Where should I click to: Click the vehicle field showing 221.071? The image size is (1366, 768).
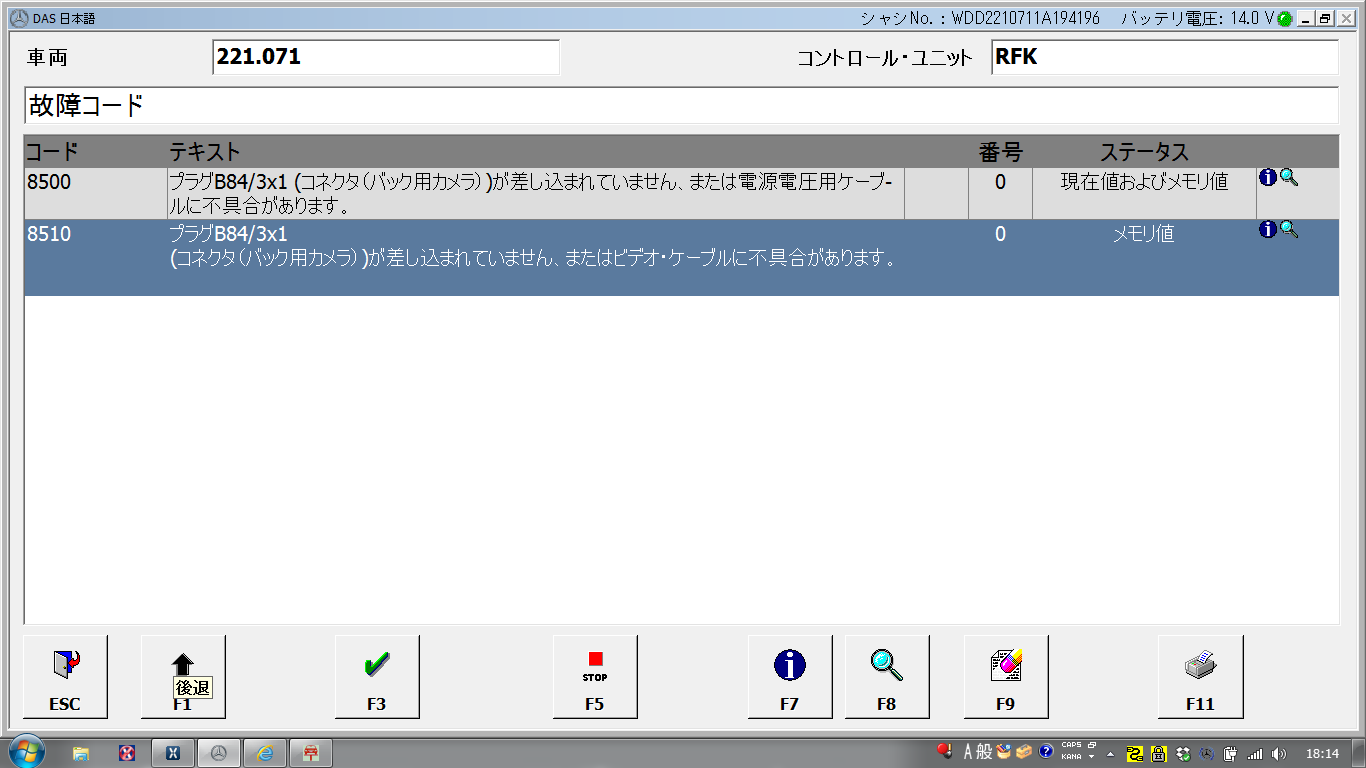click(x=386, y=57)
